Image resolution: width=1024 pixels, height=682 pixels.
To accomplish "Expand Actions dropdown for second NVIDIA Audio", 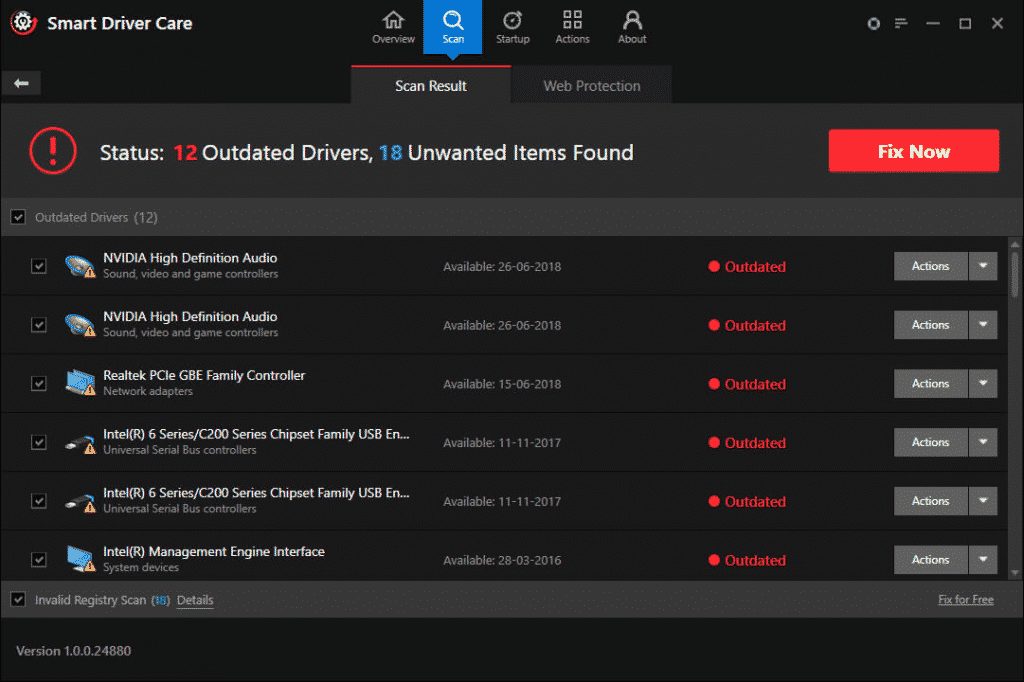I will (983, 325).
